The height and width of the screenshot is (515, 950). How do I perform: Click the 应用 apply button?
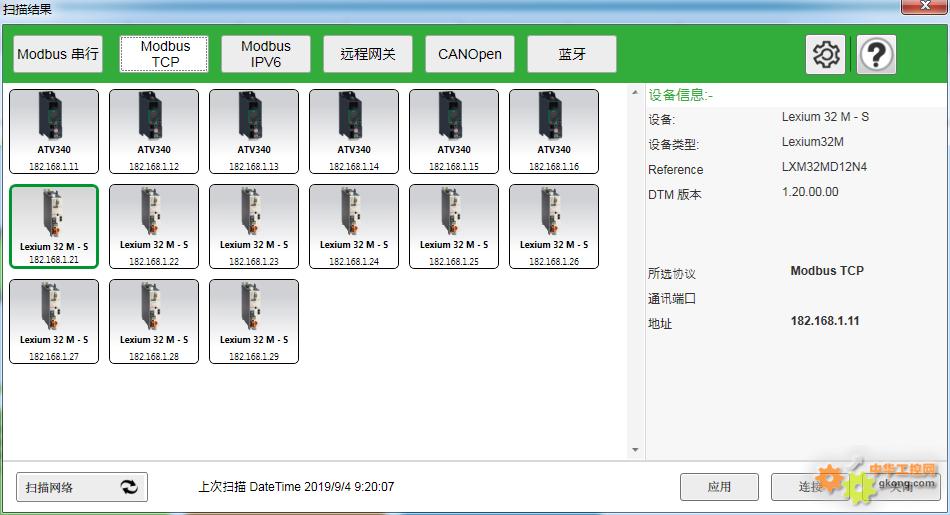coord(719,487)
